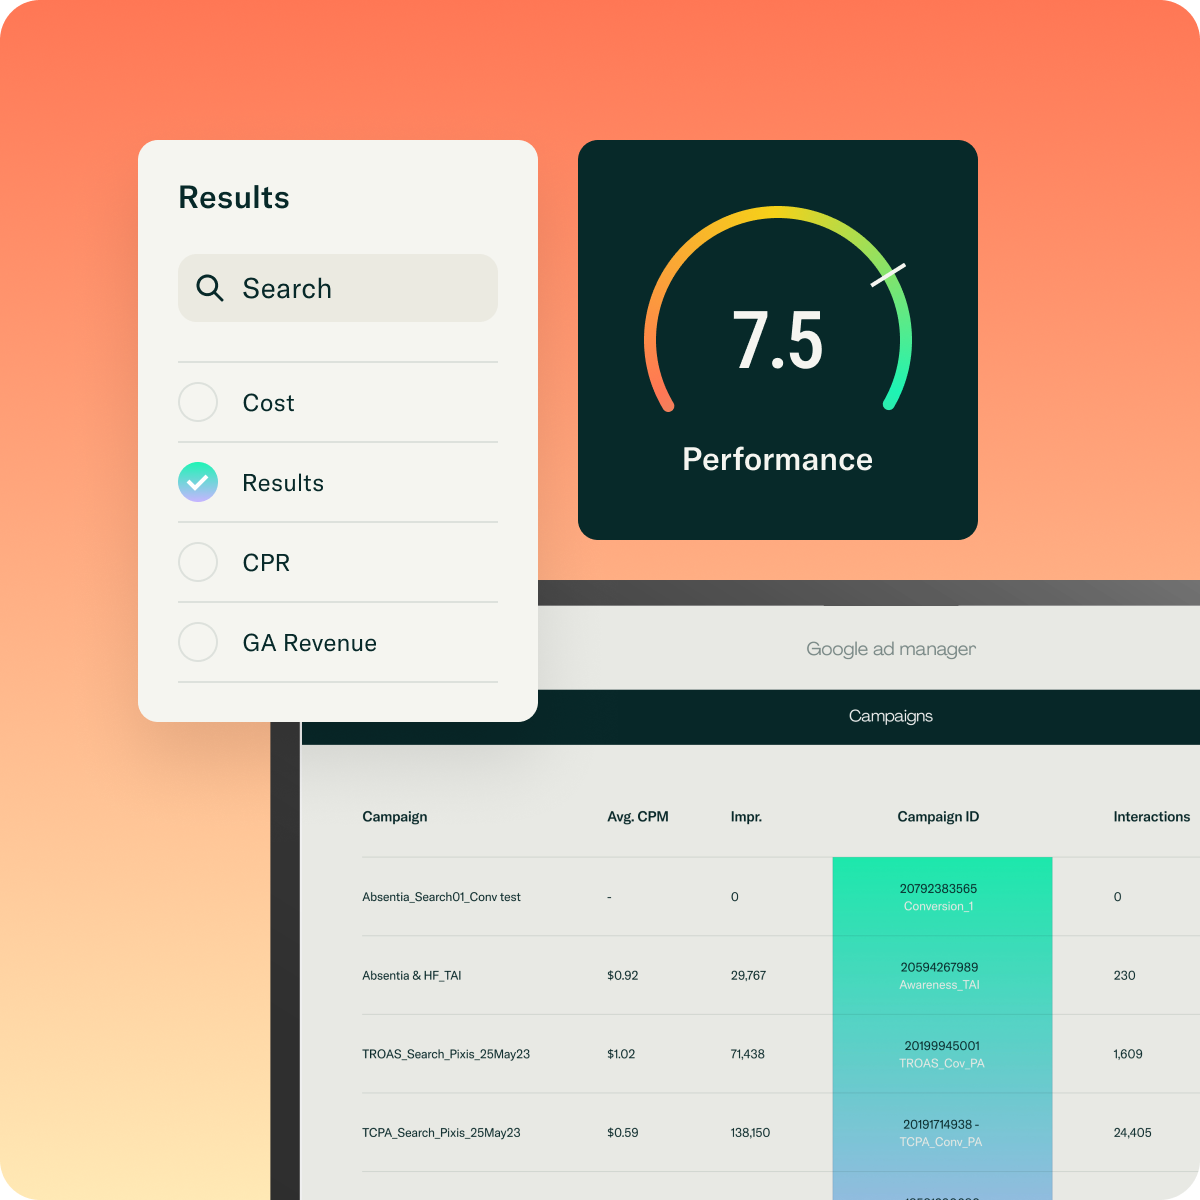This screenshot has width=1200, height=1200.
Task: Sort by Avg. CPM column header
Action: coord(637,817)
